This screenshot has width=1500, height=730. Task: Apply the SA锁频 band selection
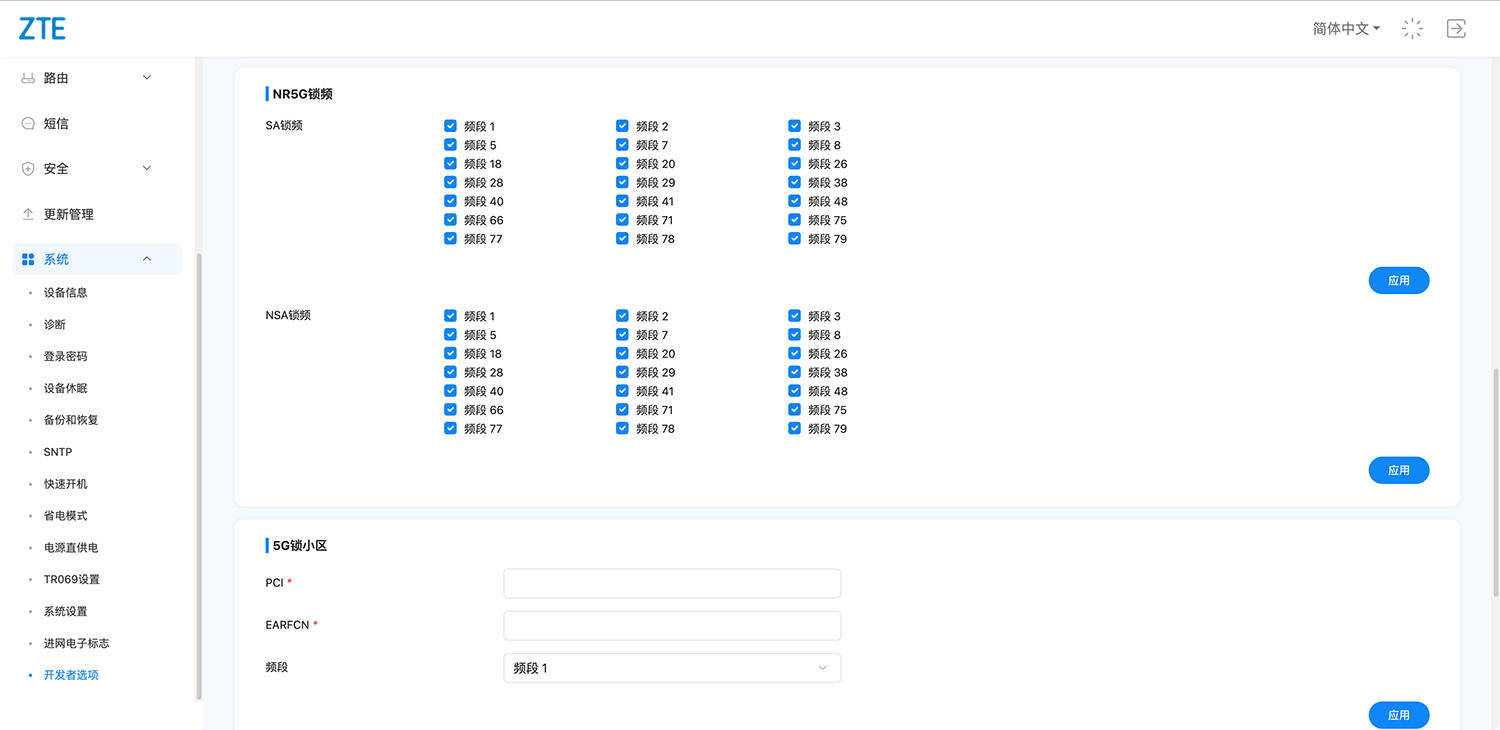(x=1399, y=281)
